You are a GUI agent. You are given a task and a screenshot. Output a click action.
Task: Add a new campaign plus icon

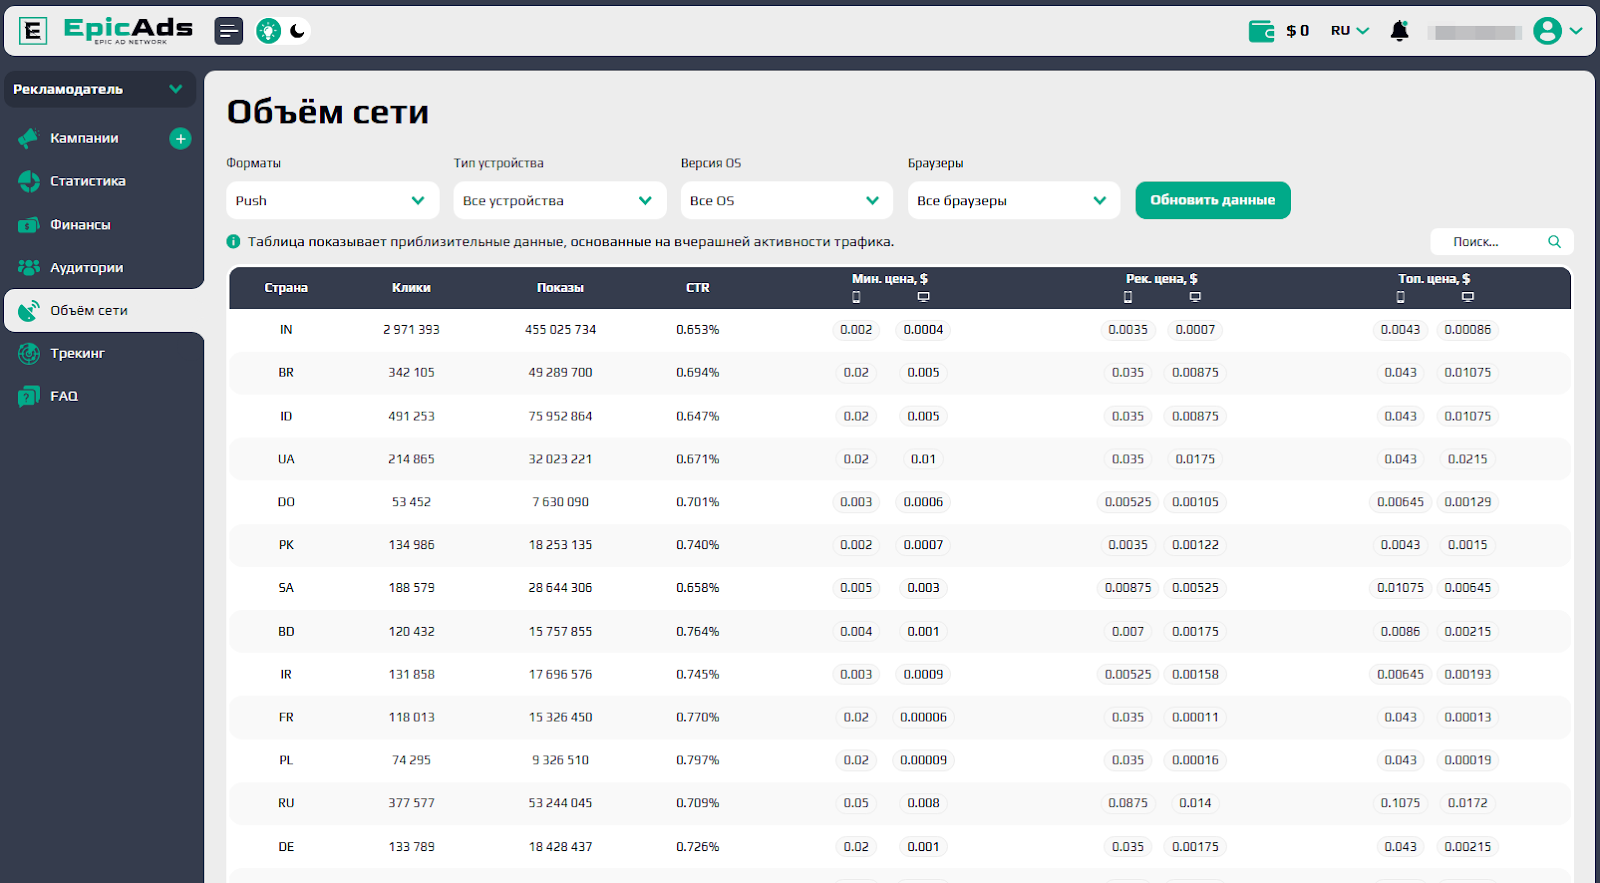click(180, 139)
